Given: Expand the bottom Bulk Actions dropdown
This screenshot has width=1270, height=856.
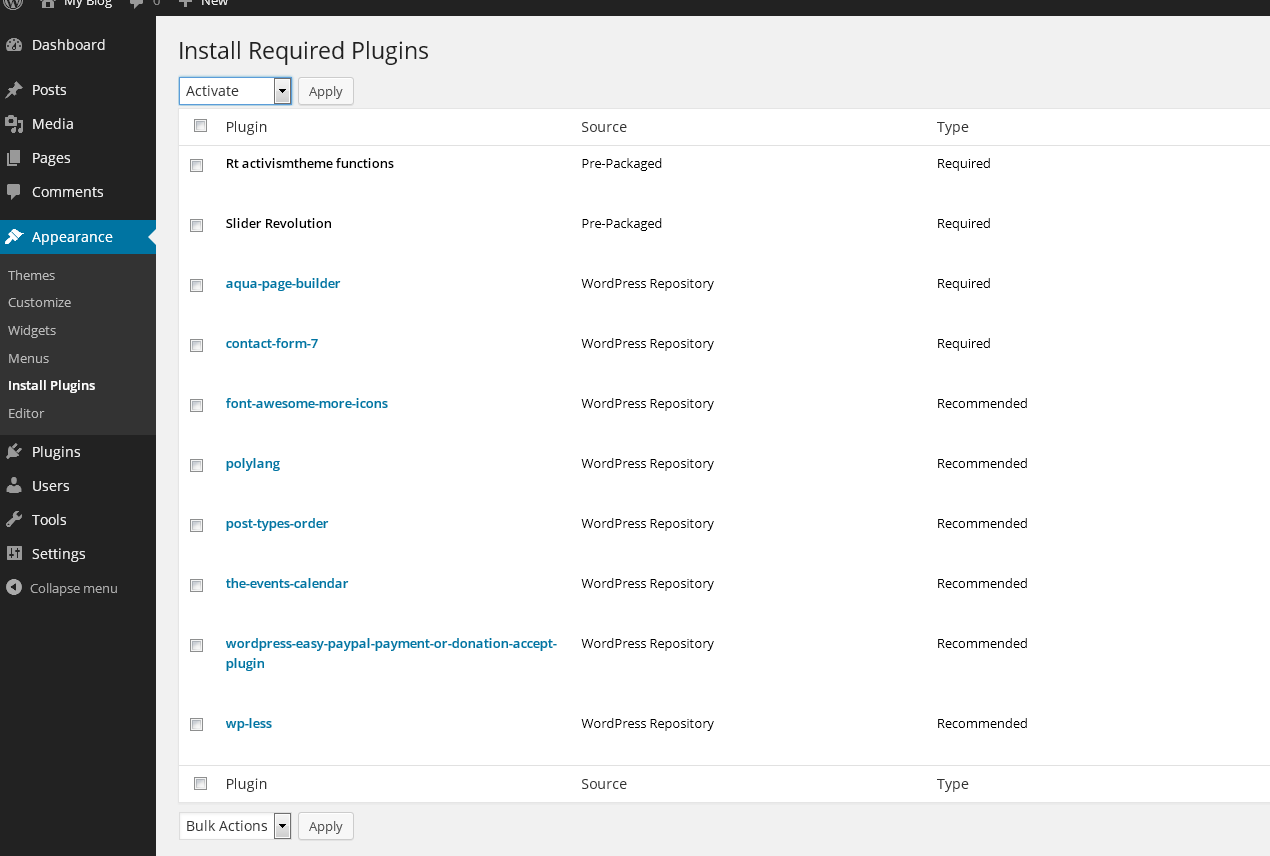Looking at the screenshot, I should click(x=235, y=826).
